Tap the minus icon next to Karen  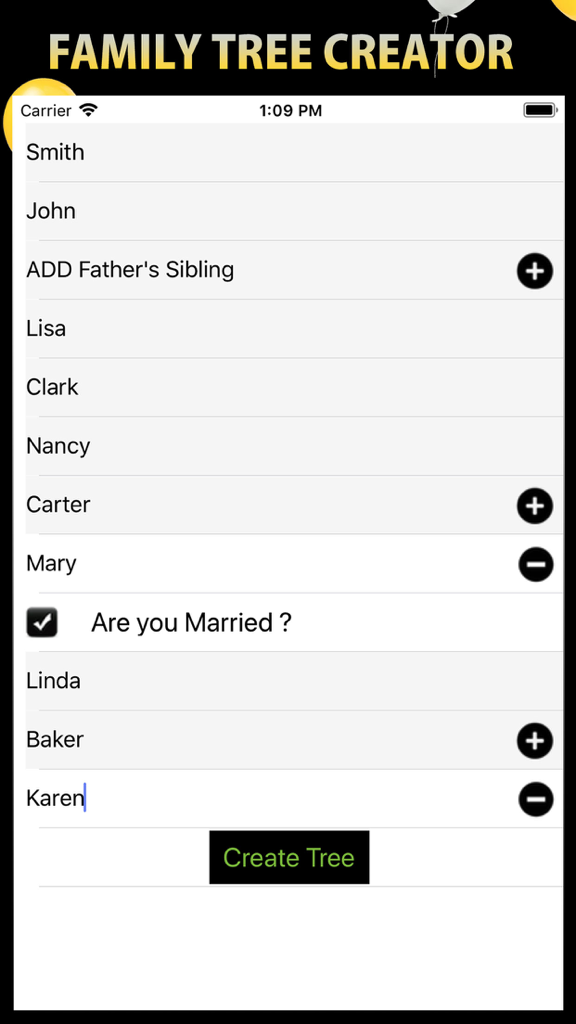536,800
